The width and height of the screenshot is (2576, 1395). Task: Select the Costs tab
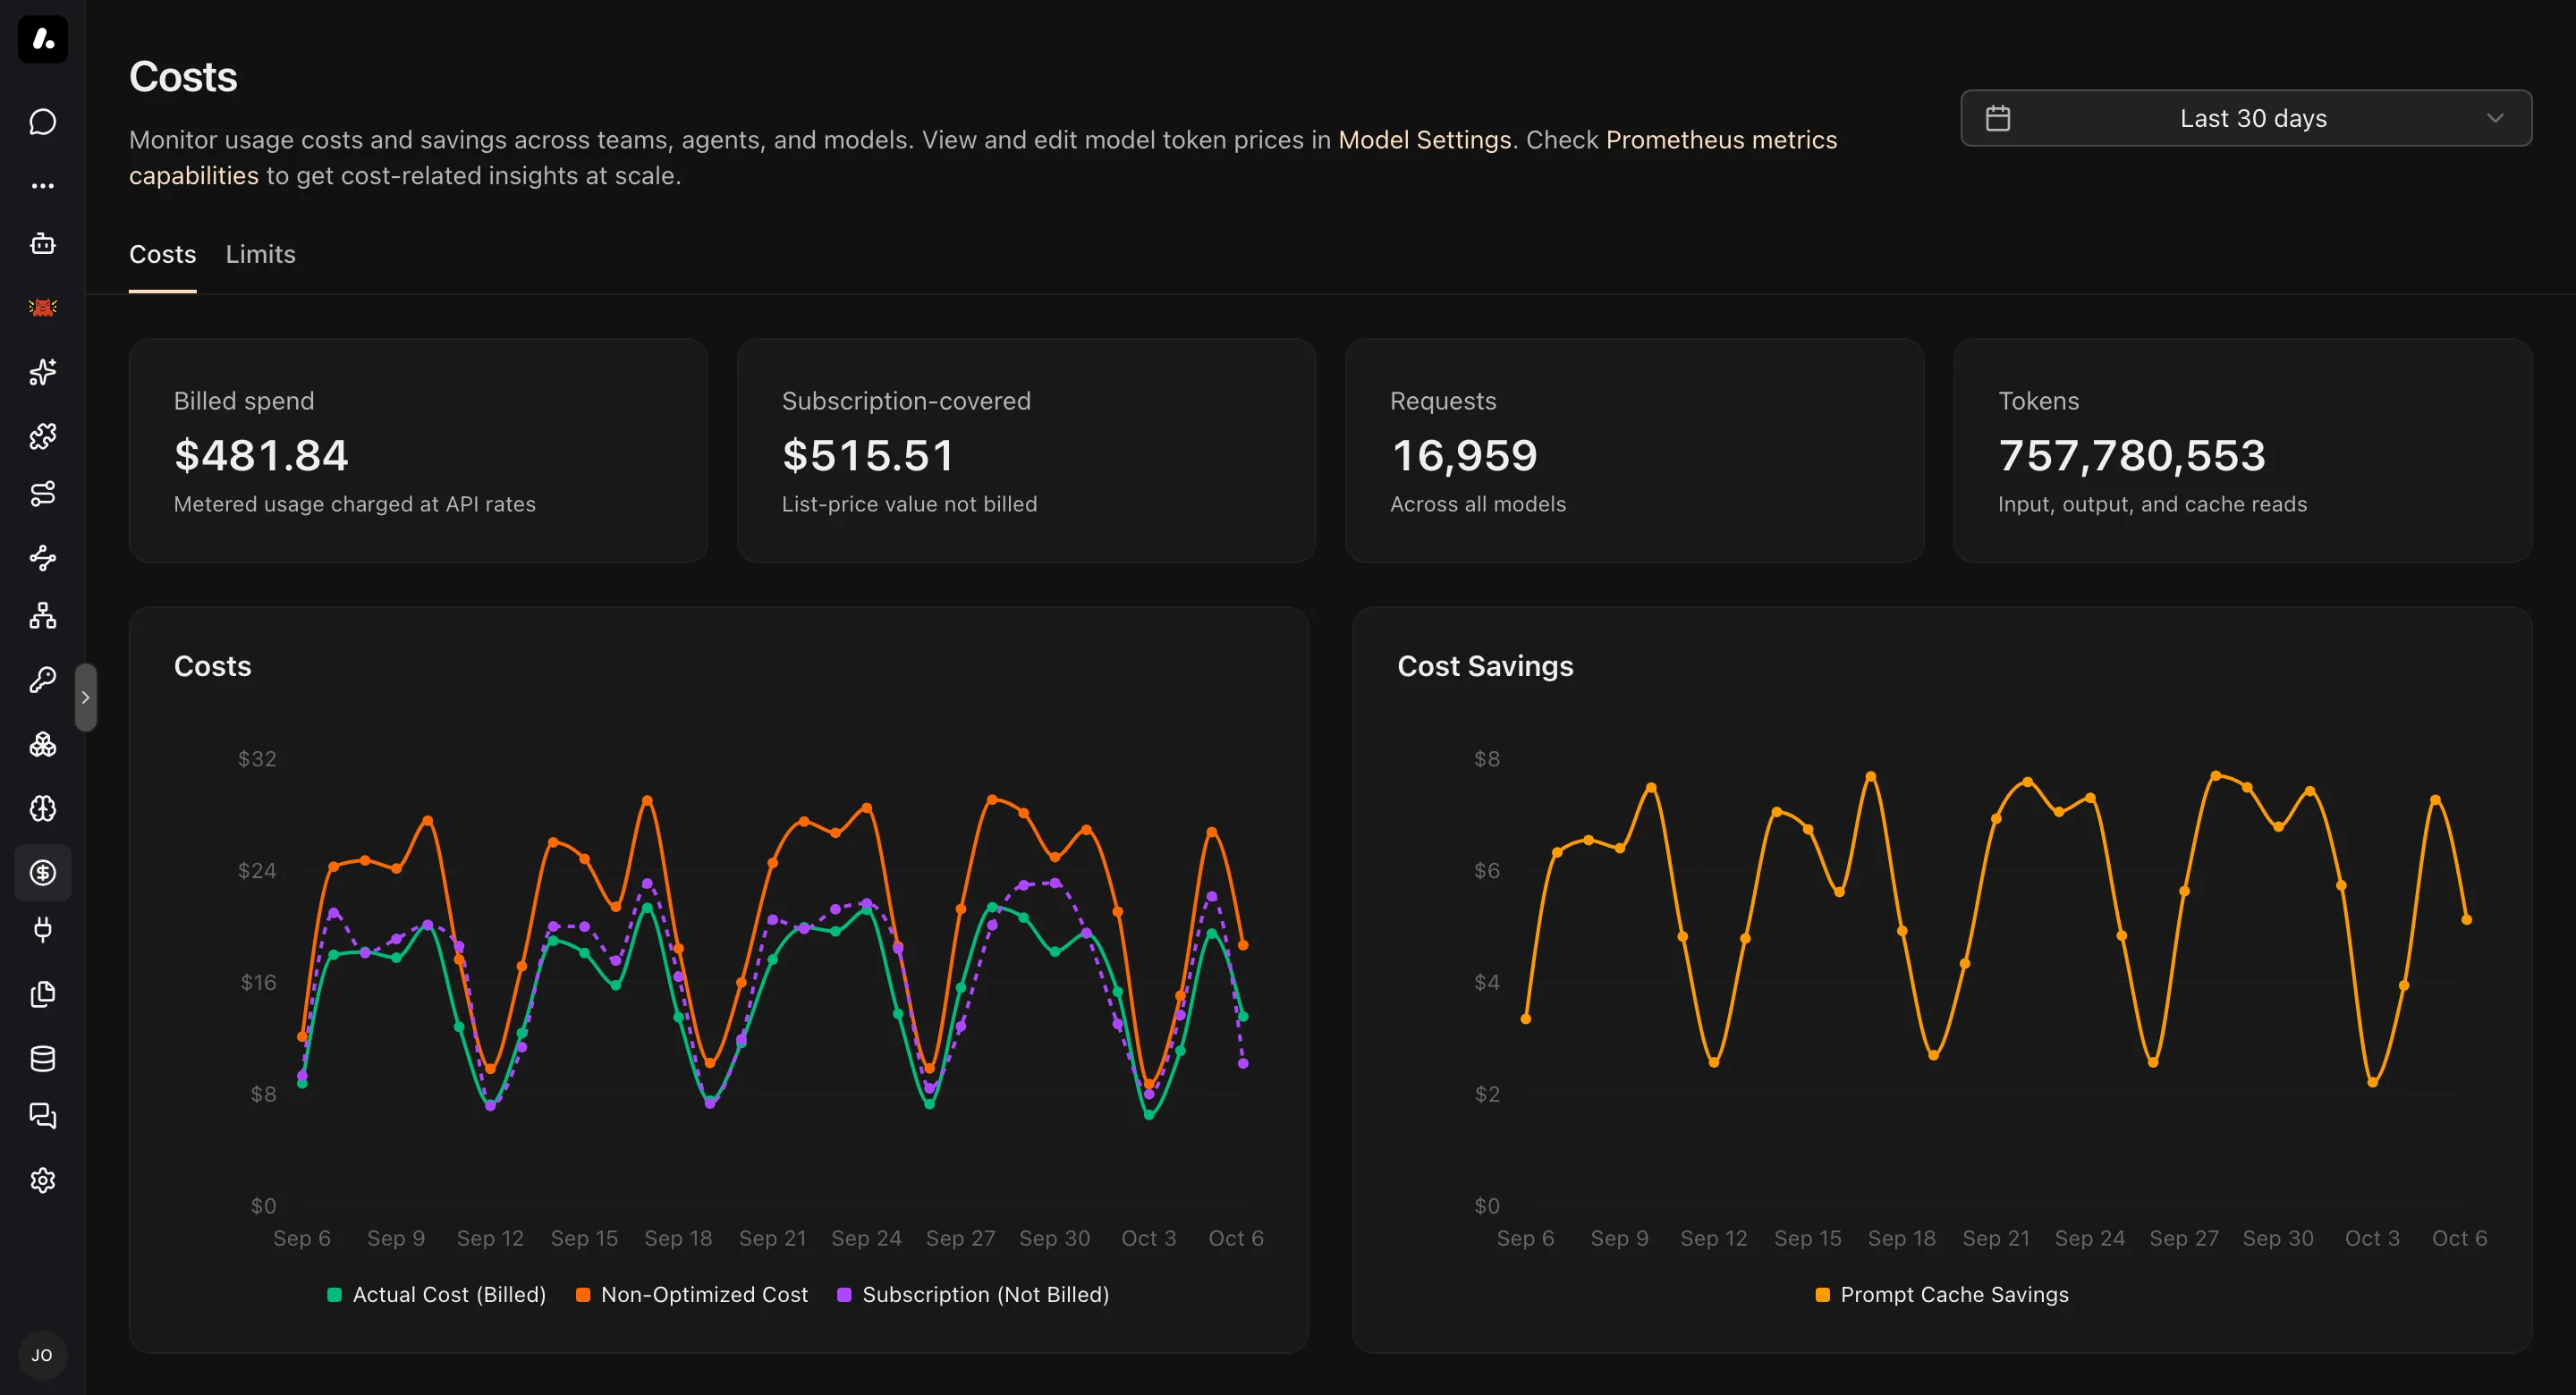[x=162, y=254]
